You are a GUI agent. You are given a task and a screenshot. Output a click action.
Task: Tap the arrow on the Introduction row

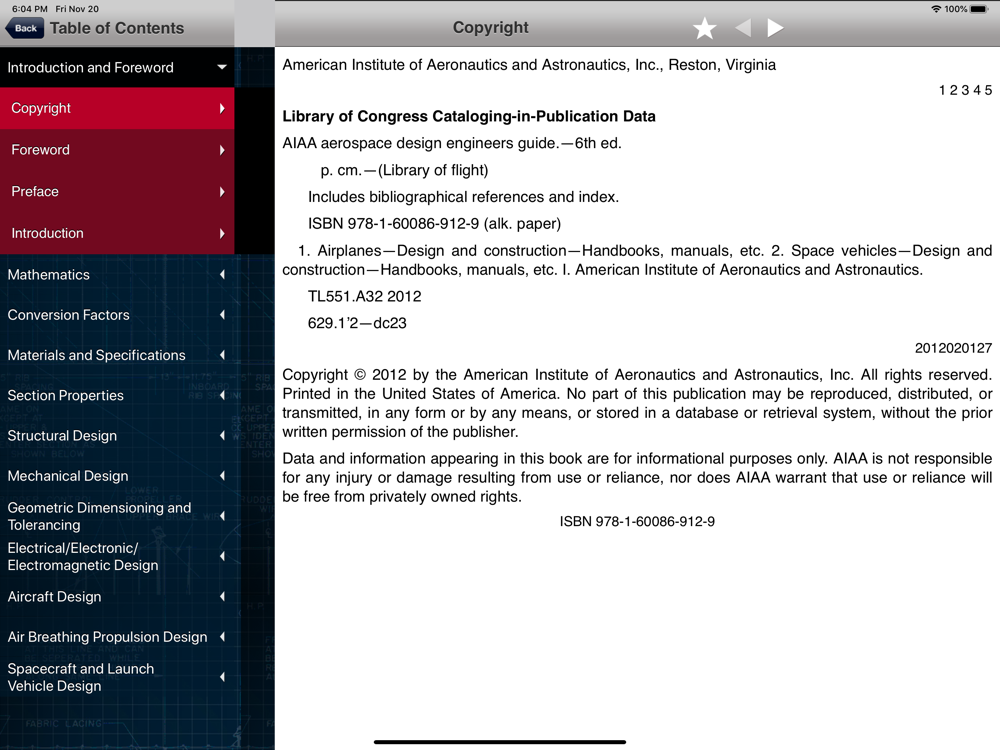[222, 233]
